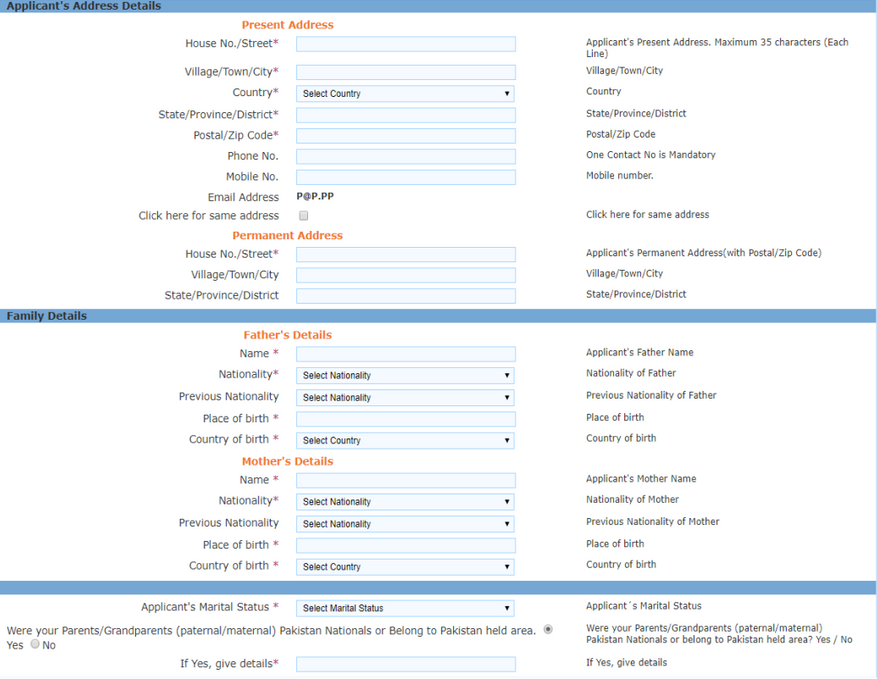The image size is (877, 679).
Task: Open Mother's Previous Nationality dropdown
Action: [406, 524]
